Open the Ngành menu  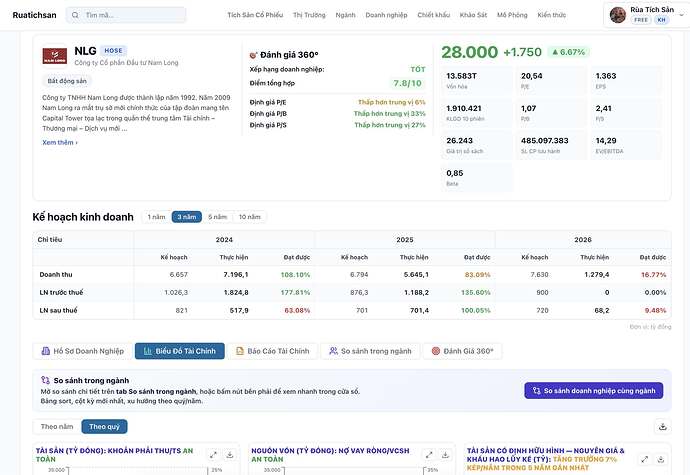[x=345, y=15]
